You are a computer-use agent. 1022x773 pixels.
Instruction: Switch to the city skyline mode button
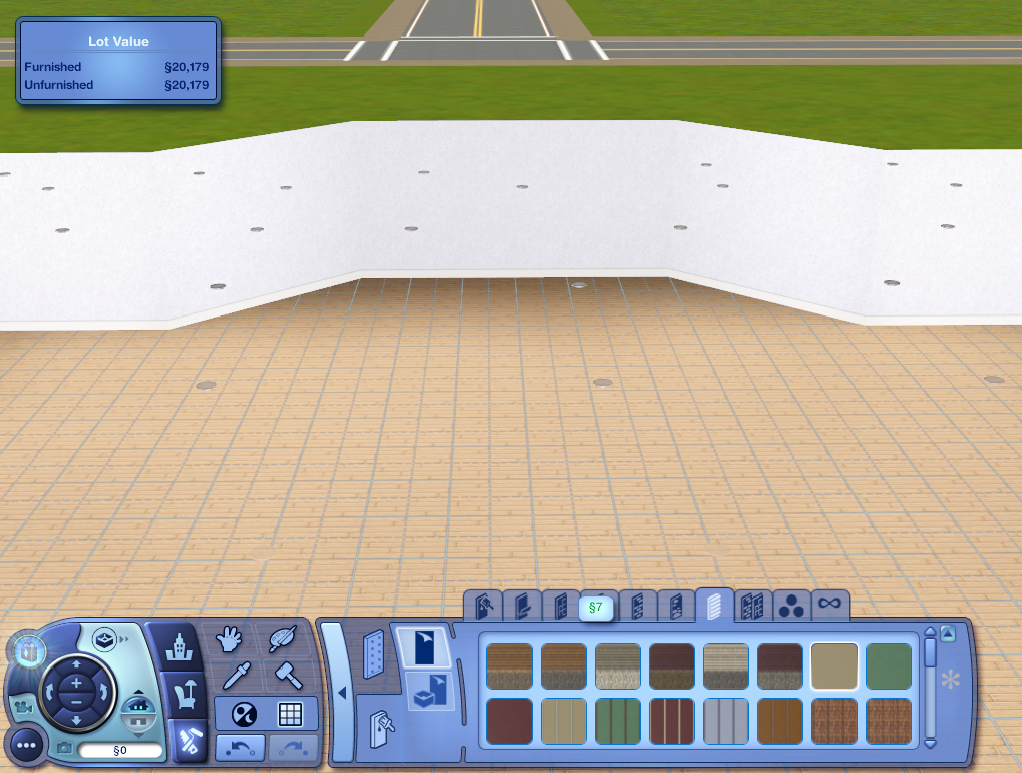click(x=178, y=647)
